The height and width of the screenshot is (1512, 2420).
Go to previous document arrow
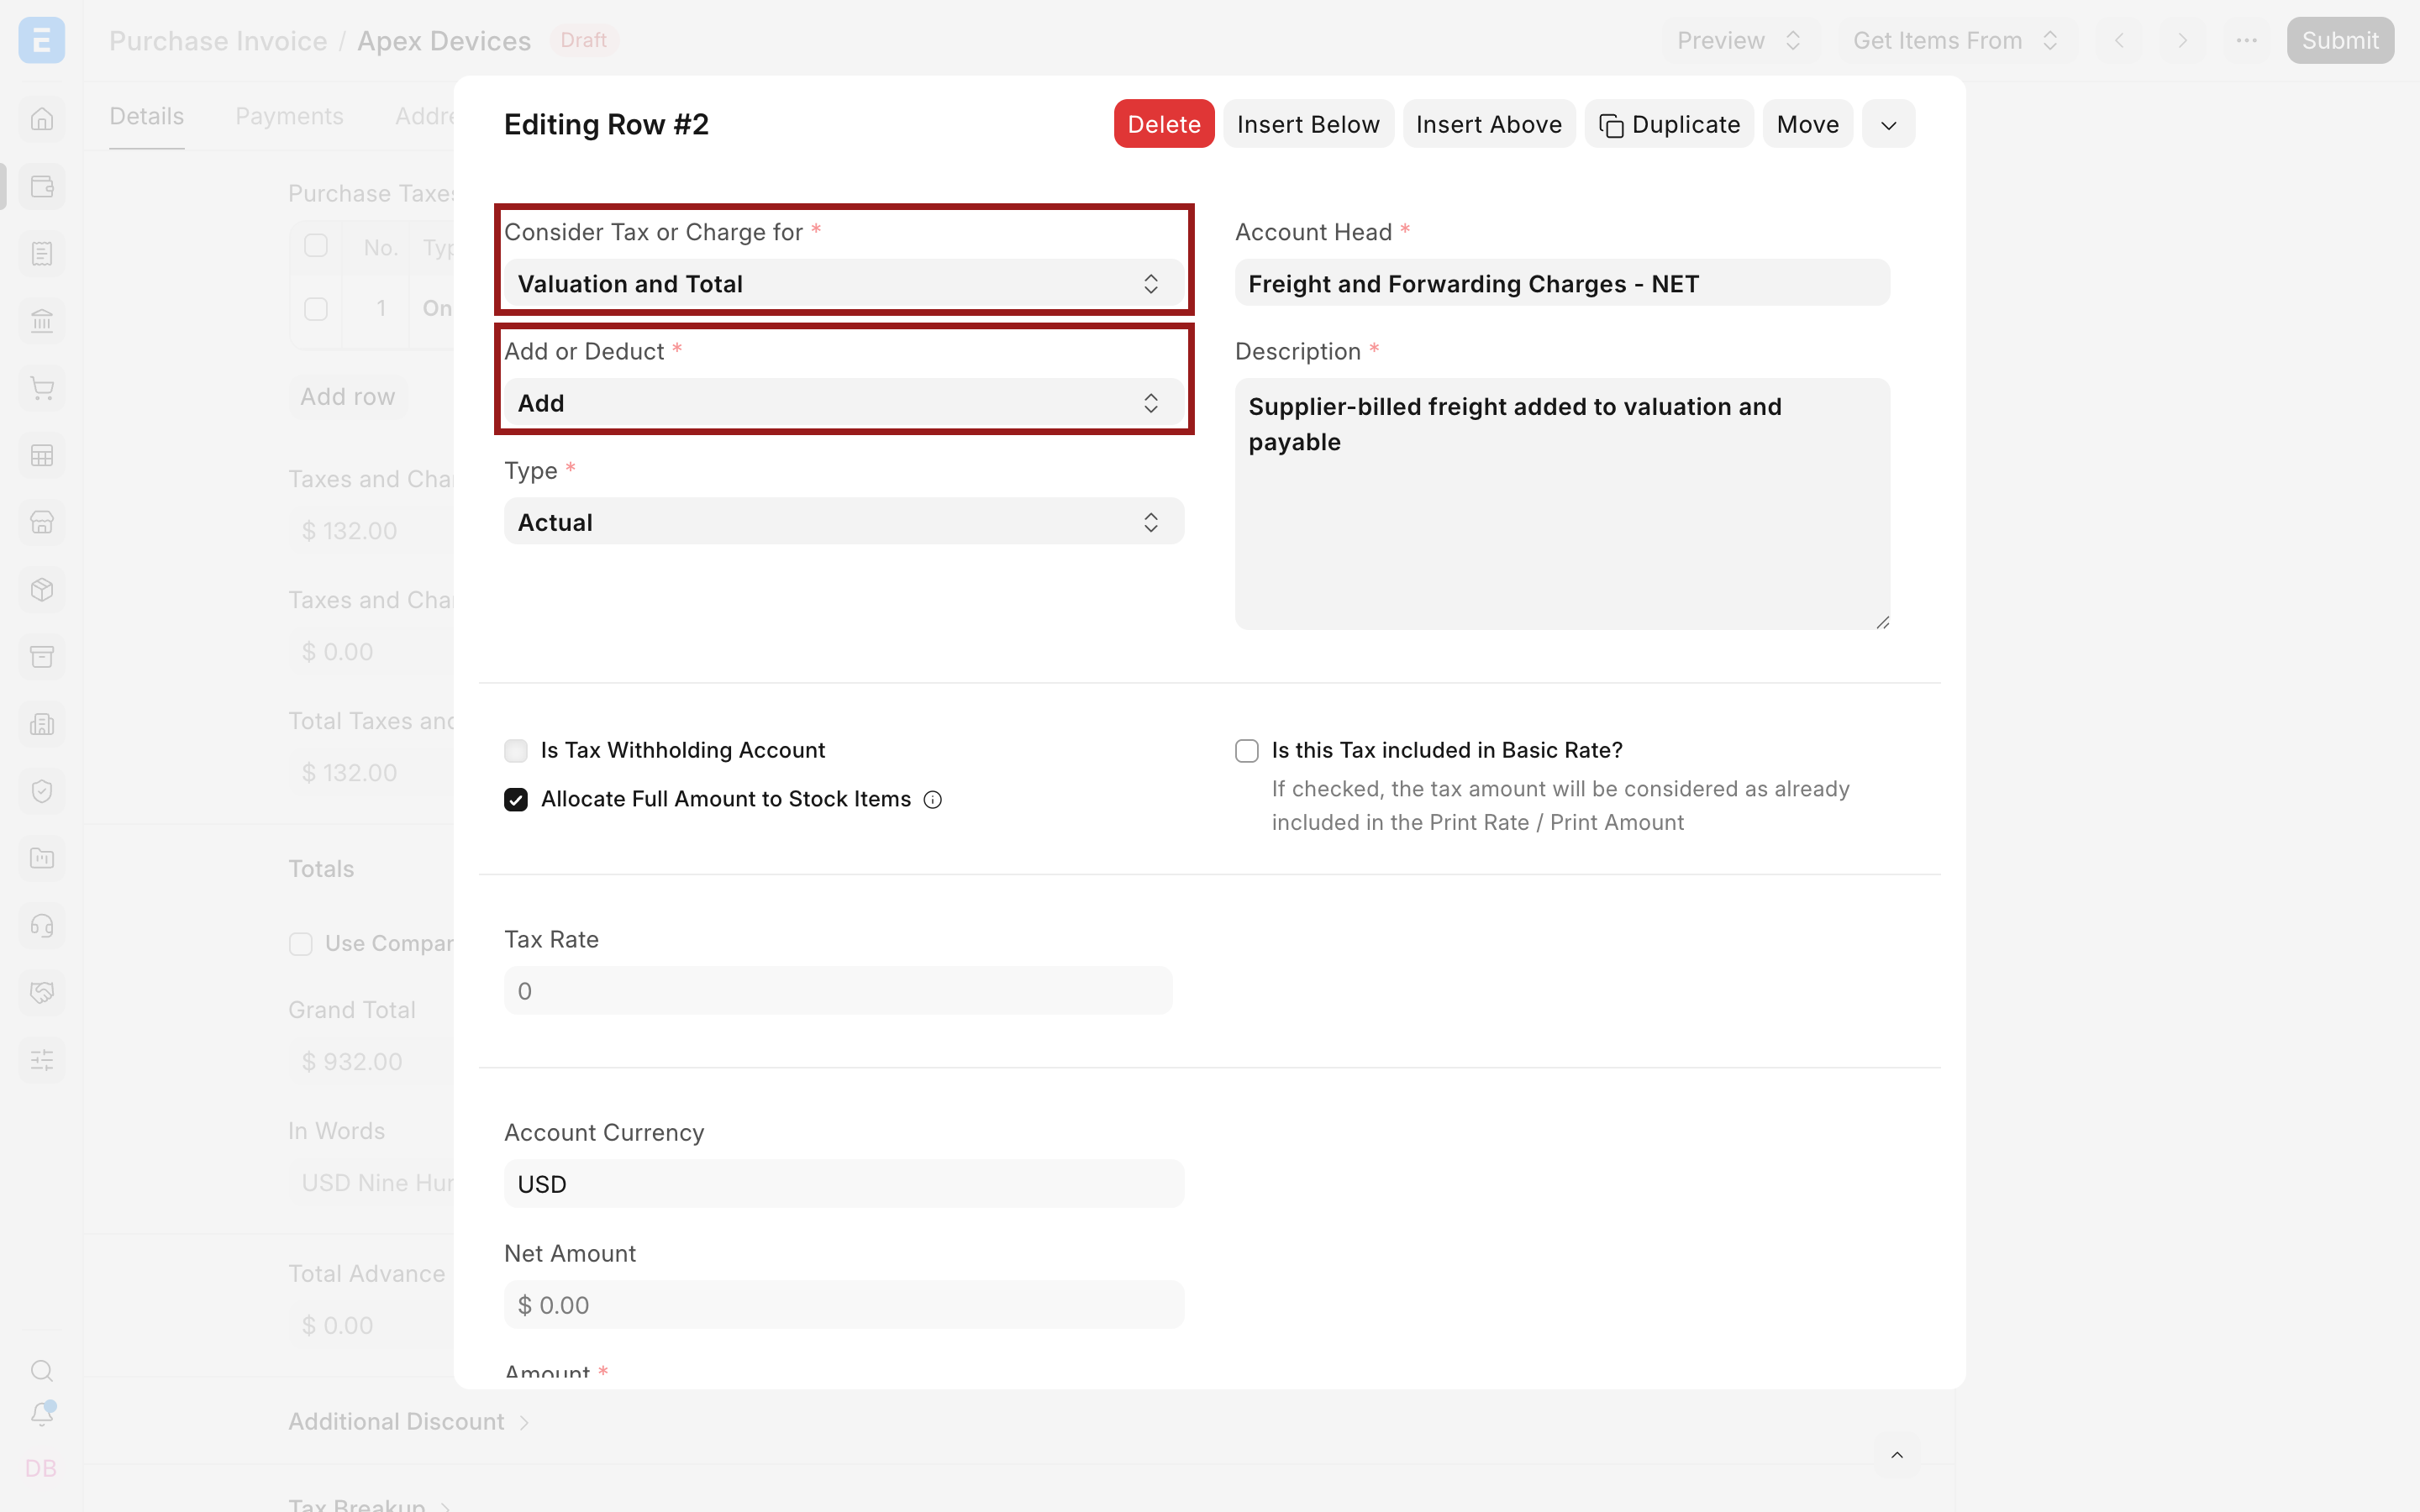pos(2119,40)
